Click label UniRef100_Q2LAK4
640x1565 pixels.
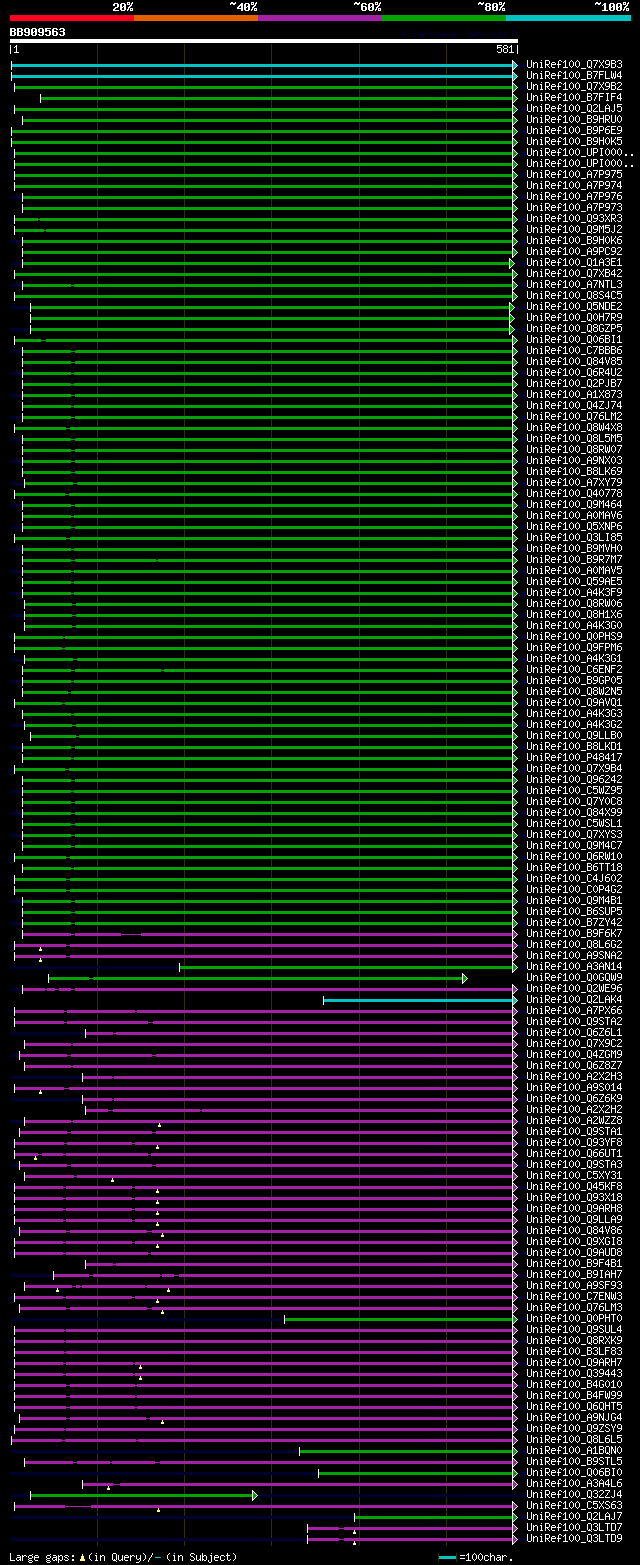click(574, 999)
